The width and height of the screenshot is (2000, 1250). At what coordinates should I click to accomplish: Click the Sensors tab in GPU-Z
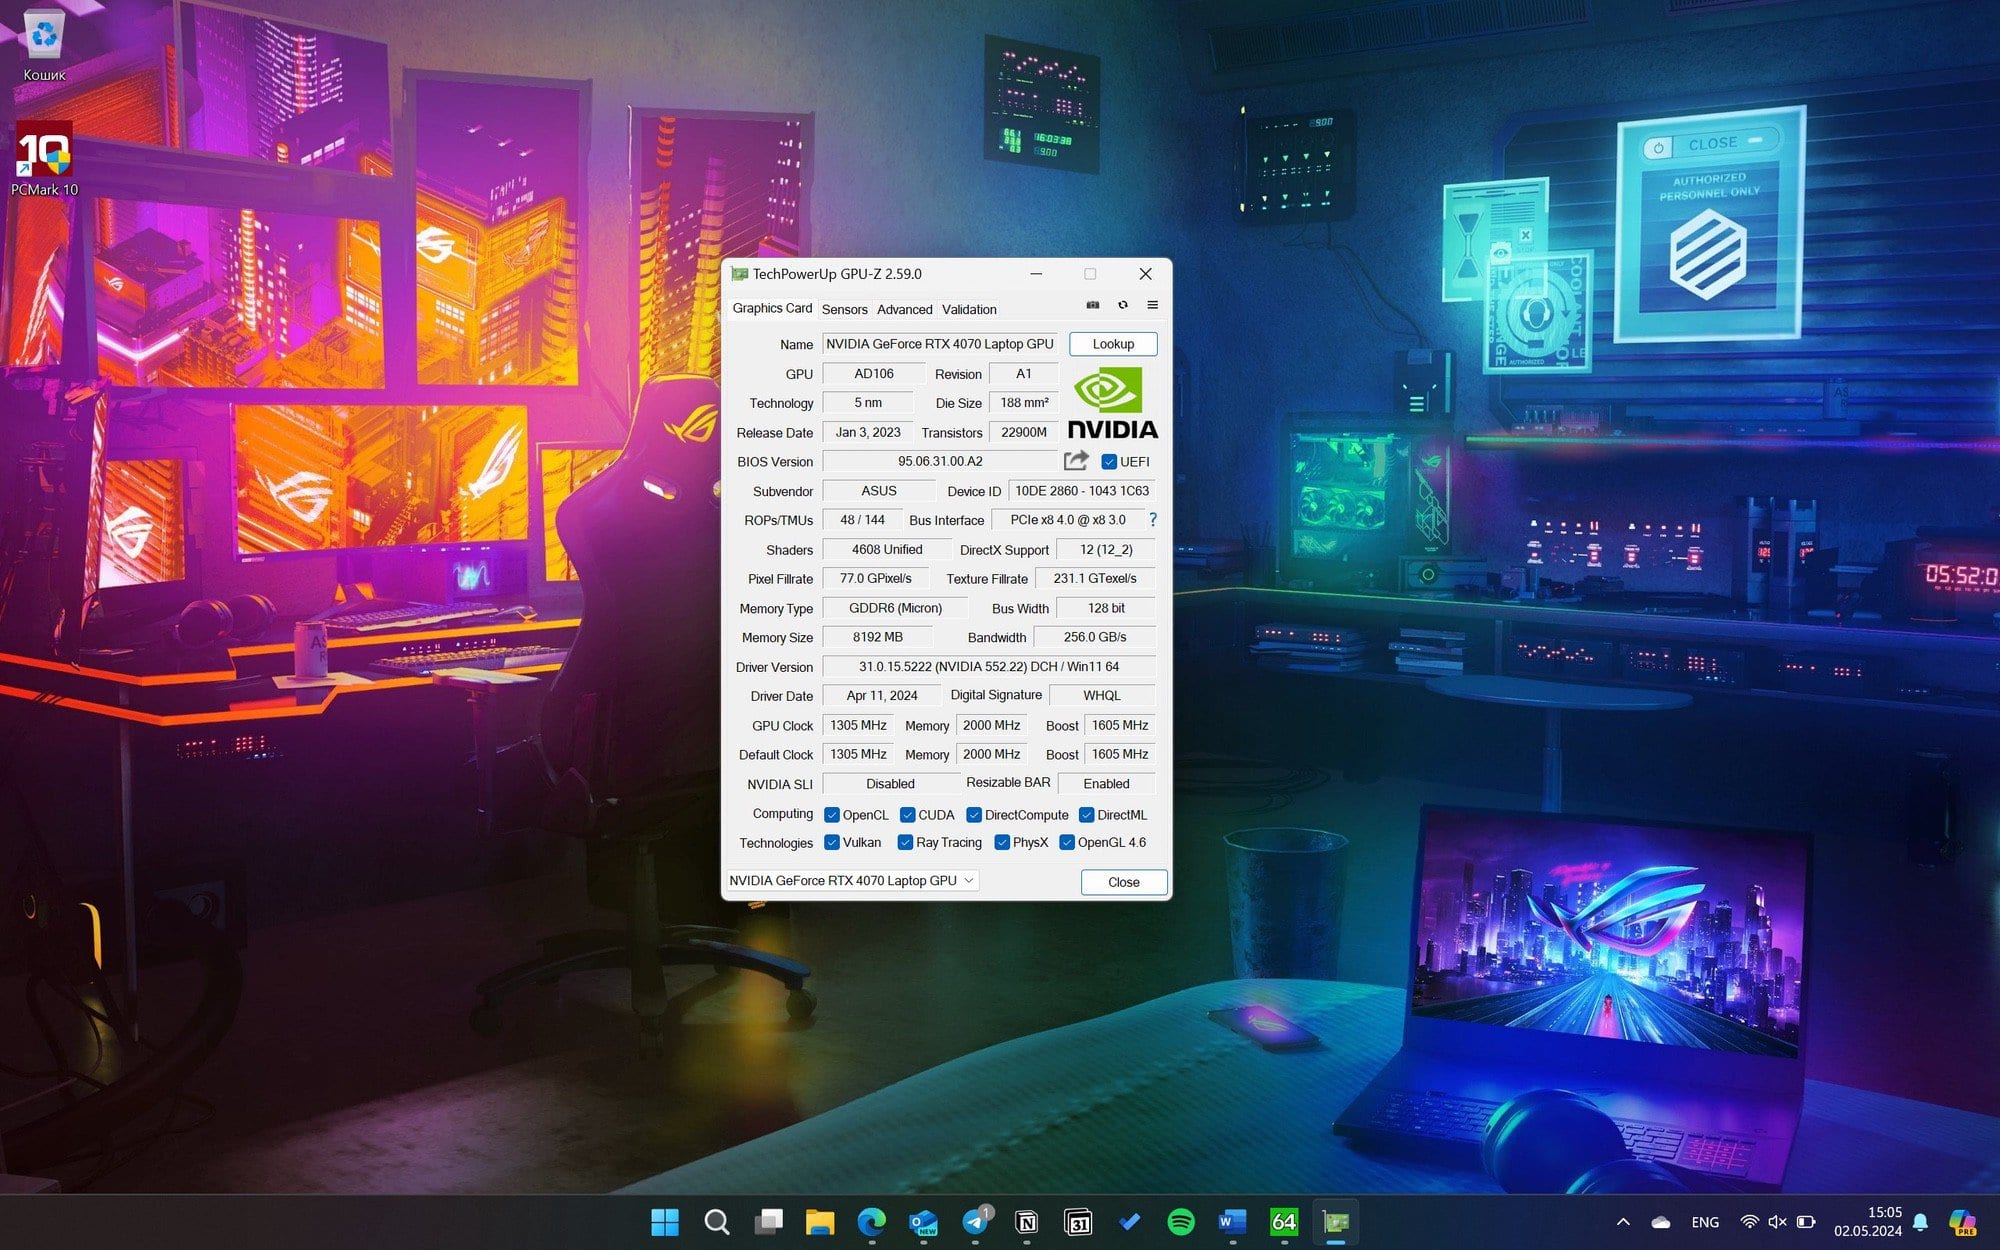844,308
